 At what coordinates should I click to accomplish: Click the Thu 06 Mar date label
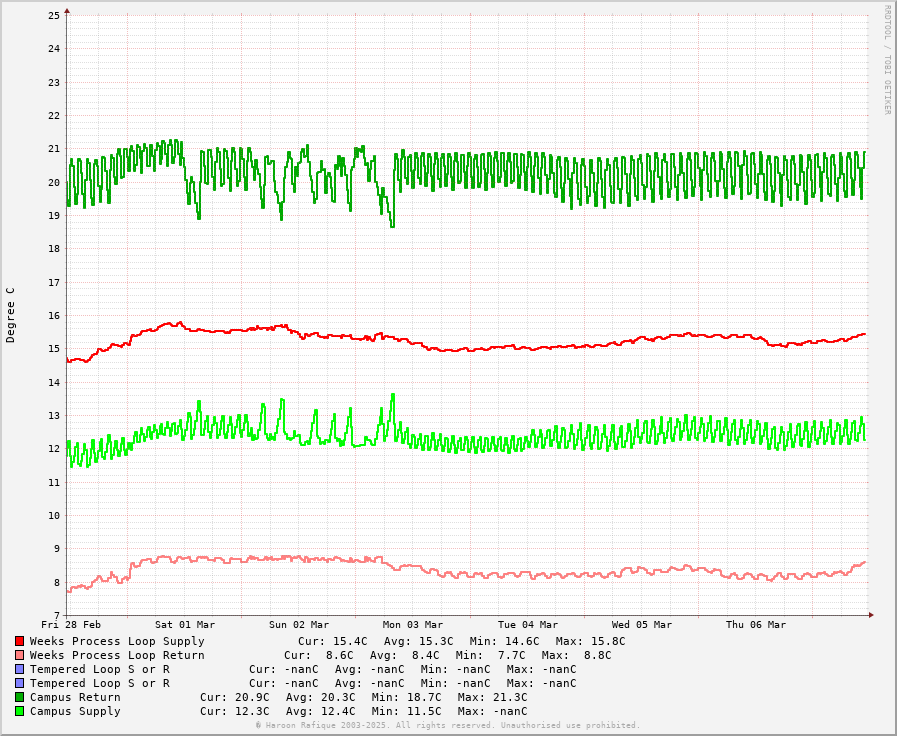click(756, 625)
